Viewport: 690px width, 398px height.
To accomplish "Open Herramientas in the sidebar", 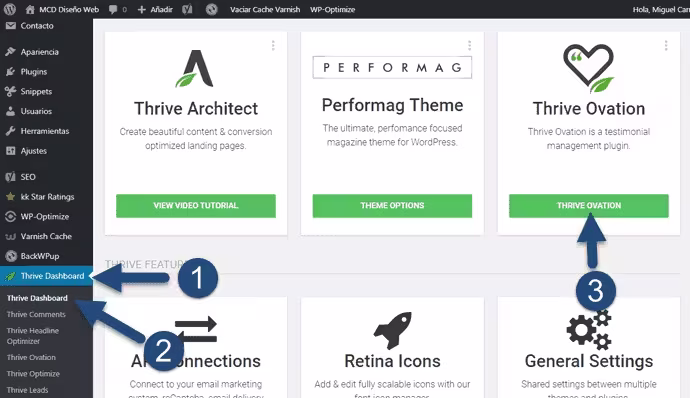I will [45, 131].
